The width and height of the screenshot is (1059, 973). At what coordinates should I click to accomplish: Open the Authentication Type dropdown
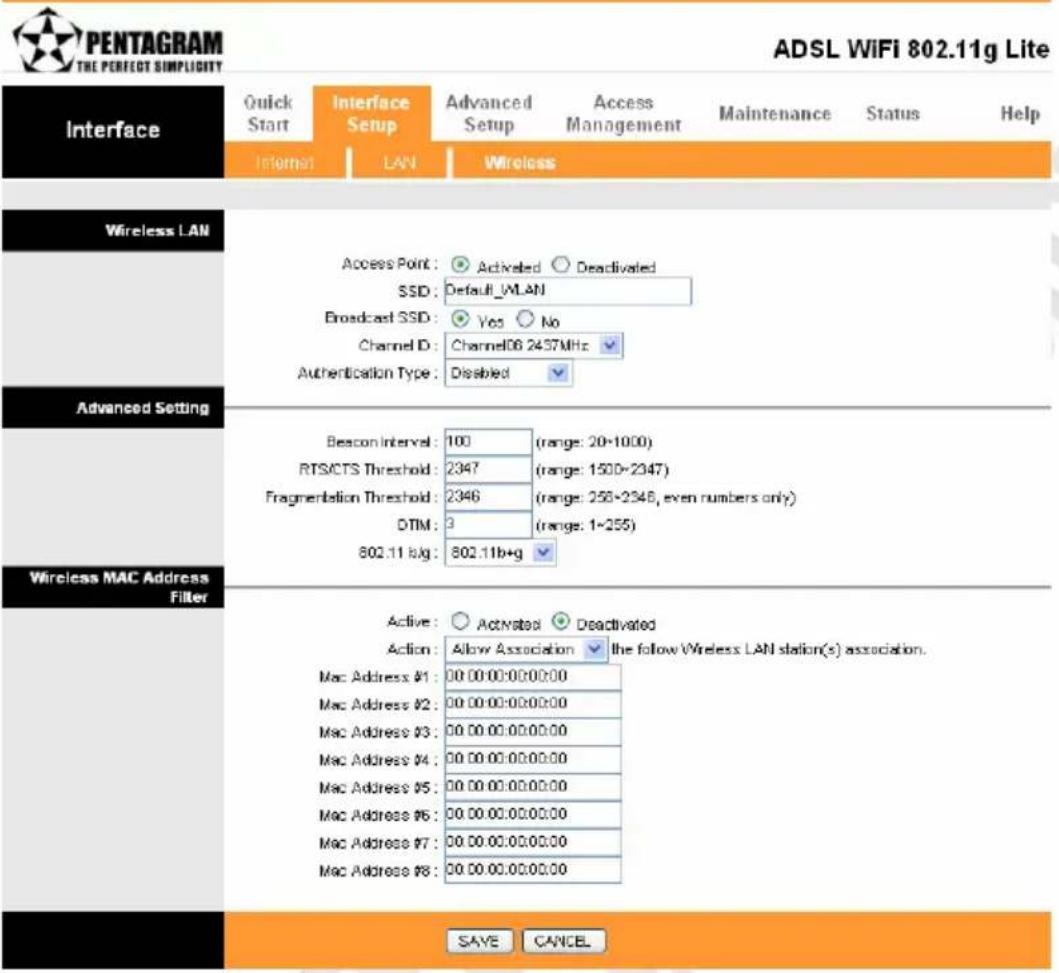pyautogui.click(x=508, y=373)
